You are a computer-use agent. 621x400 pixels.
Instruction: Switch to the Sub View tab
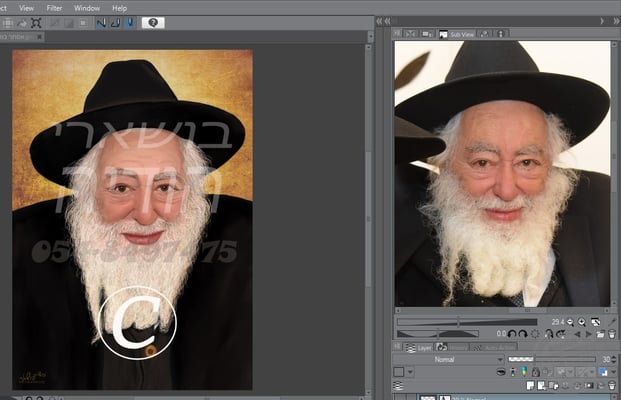pyautogui.click(x=457, y=34)
